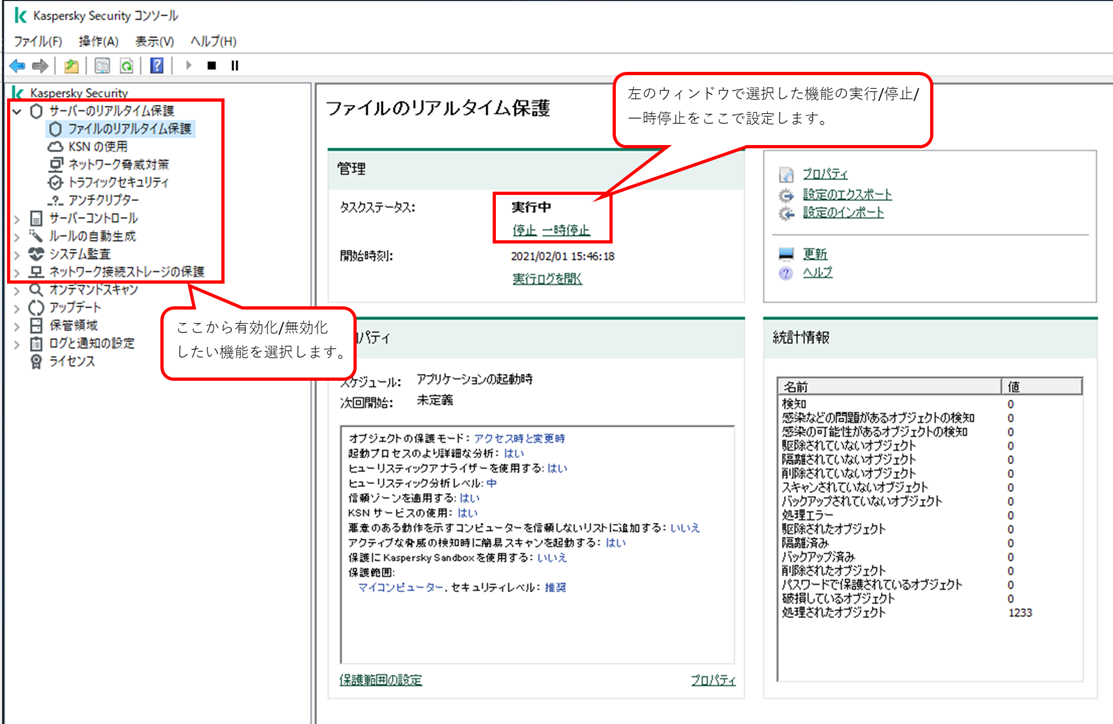Click the アンチクリプター icon

[55, 201]
